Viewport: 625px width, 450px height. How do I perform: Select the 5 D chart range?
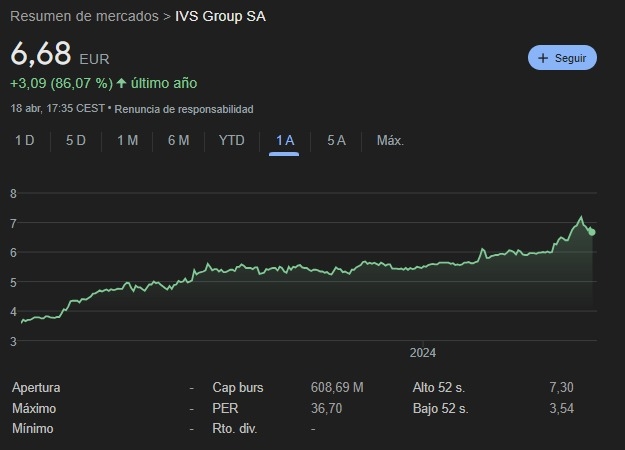tap(76, 141)
